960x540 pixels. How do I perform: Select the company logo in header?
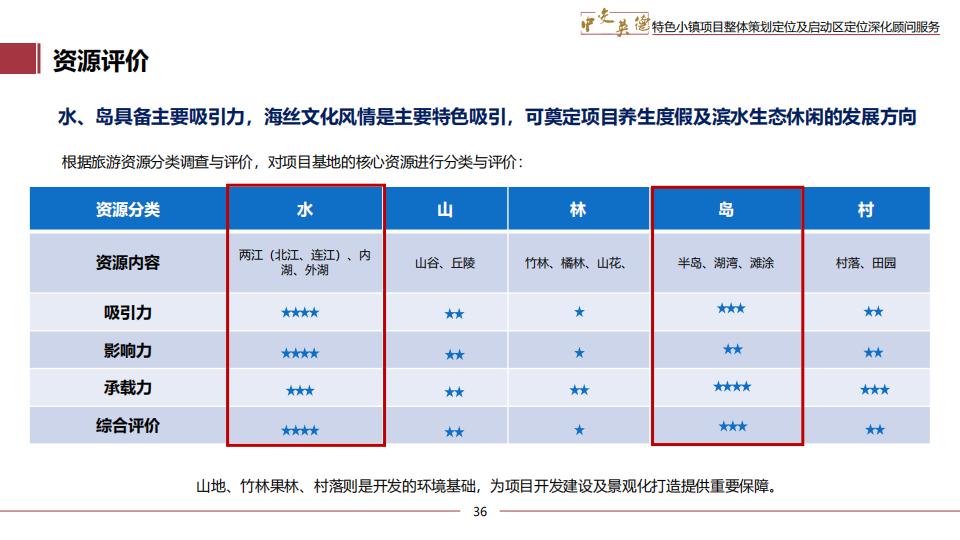point(614,23)
